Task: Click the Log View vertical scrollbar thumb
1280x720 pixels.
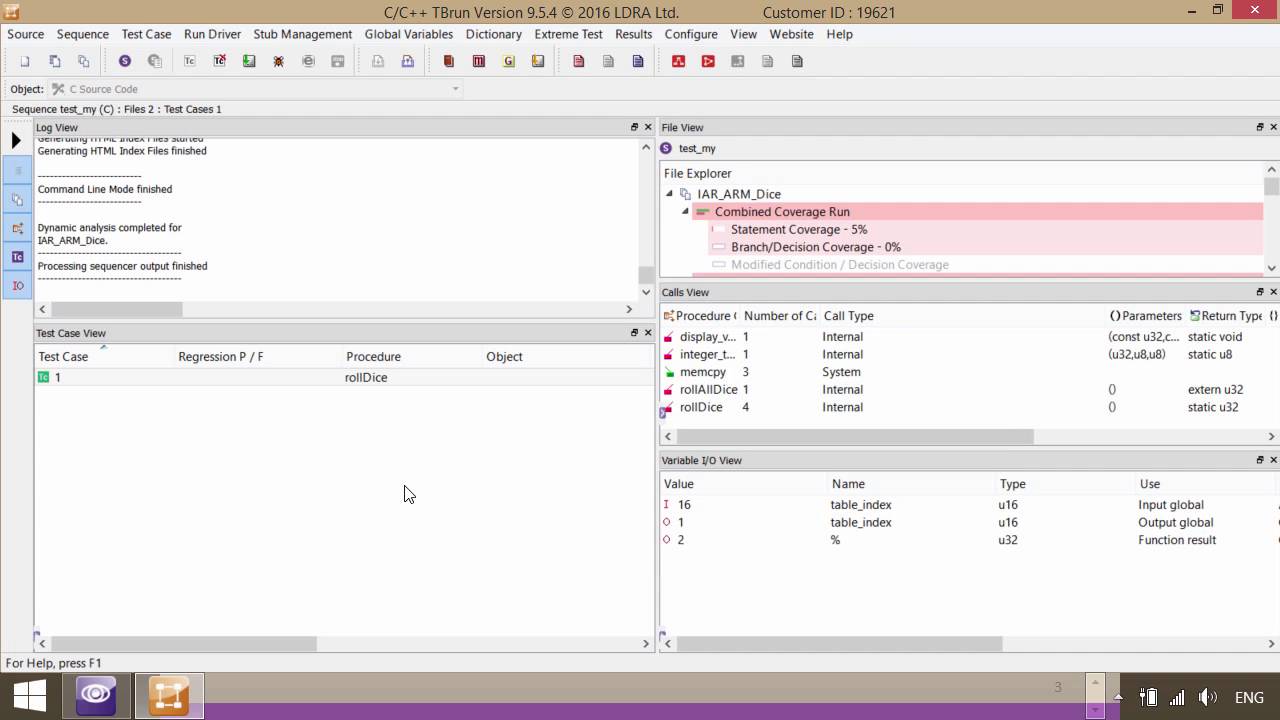Action: coord(646,275)
